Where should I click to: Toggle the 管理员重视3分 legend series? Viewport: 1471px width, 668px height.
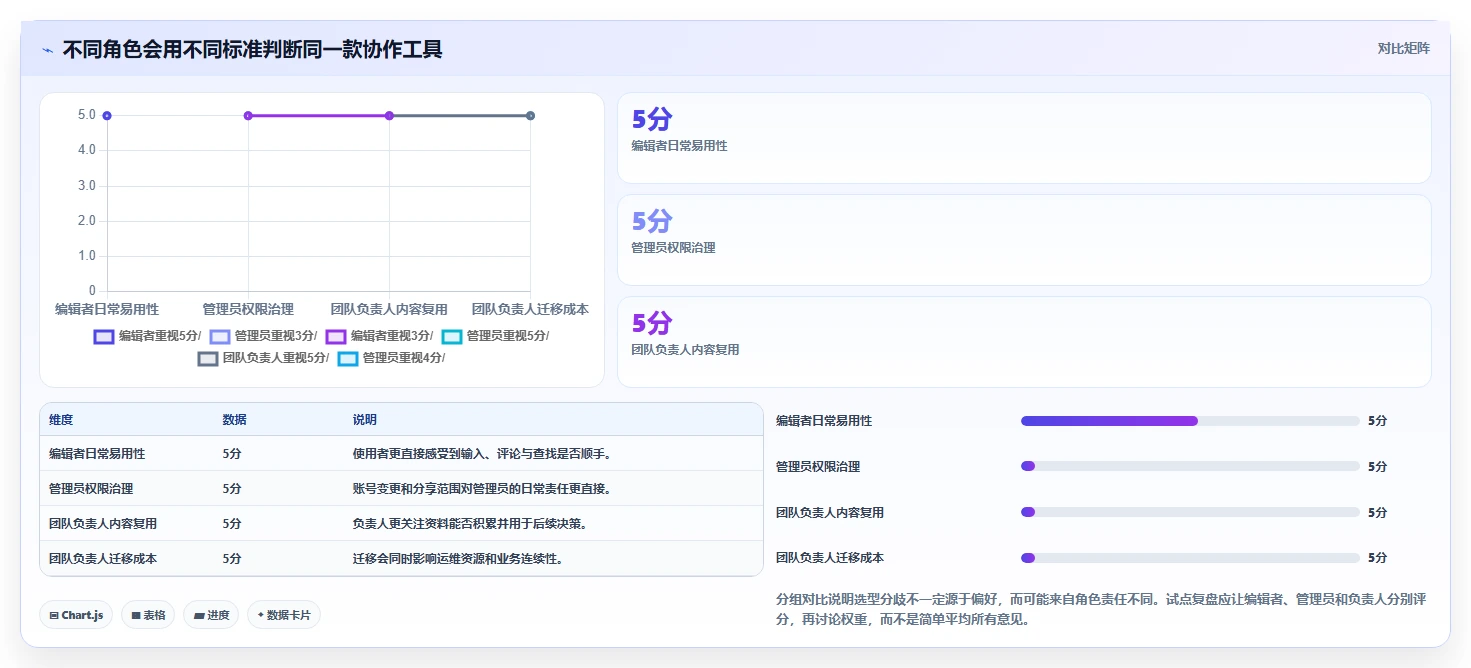(x=263, y=336)
